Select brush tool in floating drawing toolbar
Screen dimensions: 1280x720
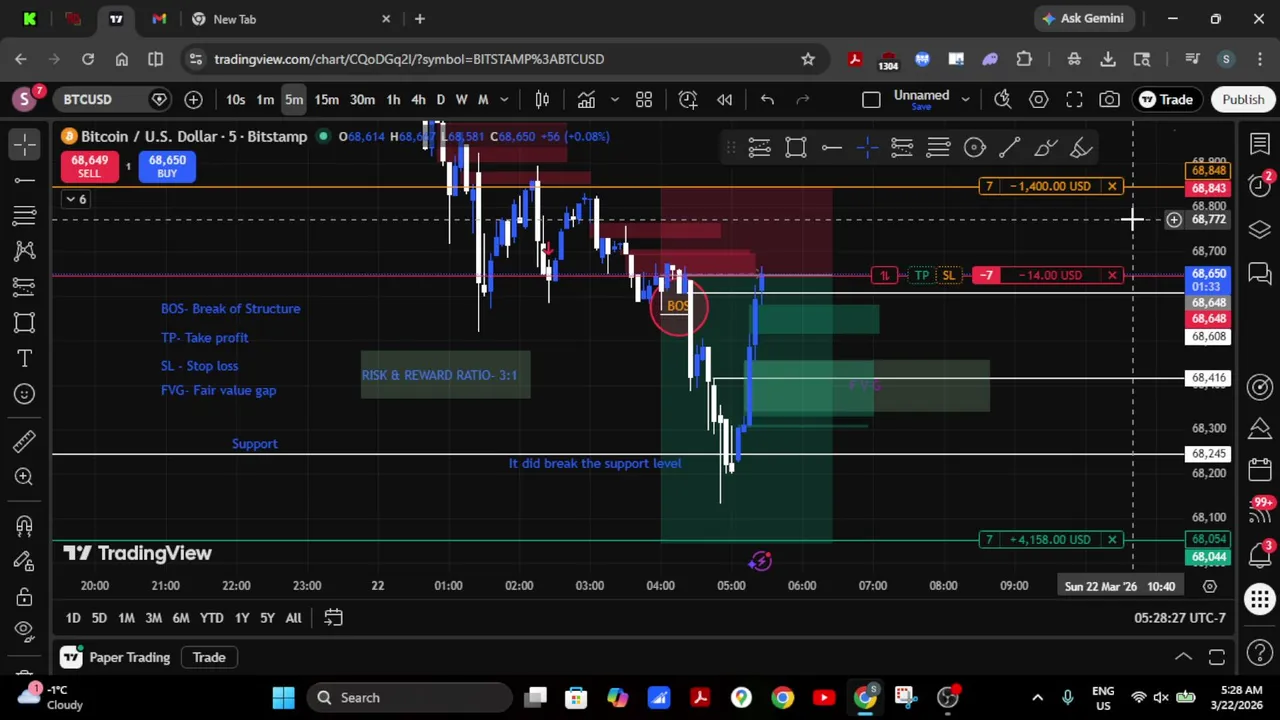[x=1046, y=148]
